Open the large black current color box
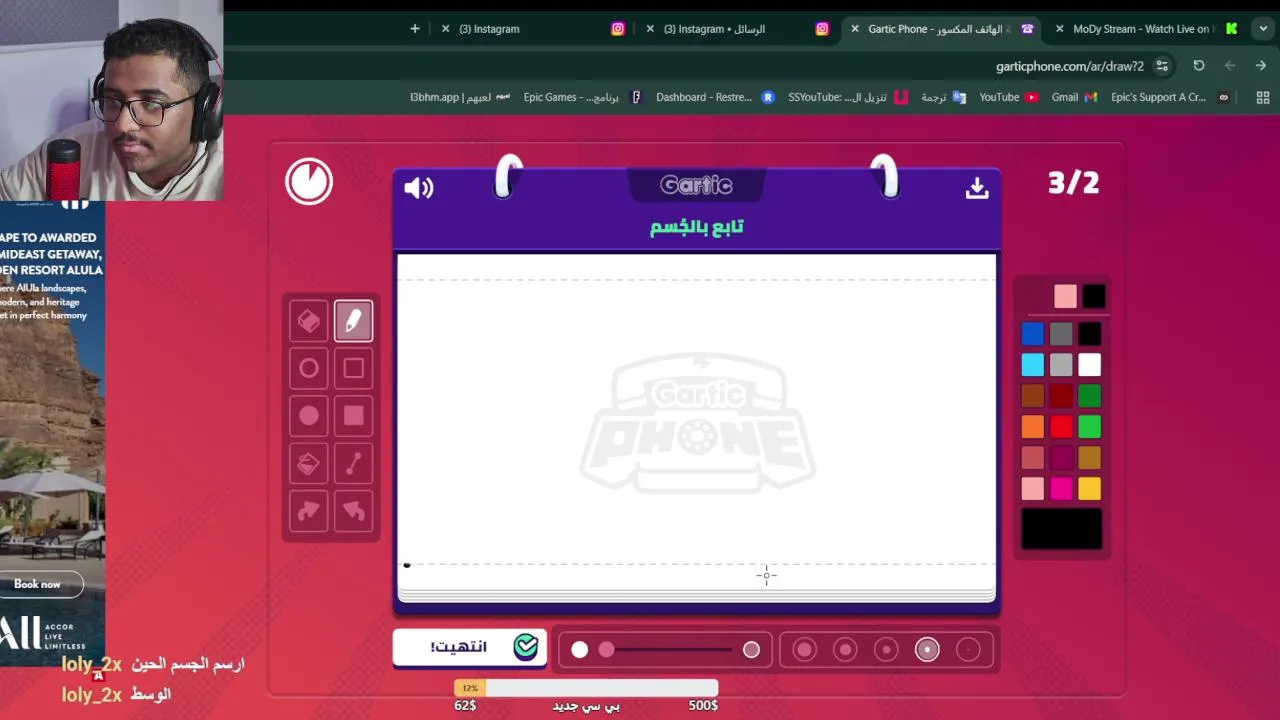This screenshot has width=1280, height=720. tap(1062, 529)
